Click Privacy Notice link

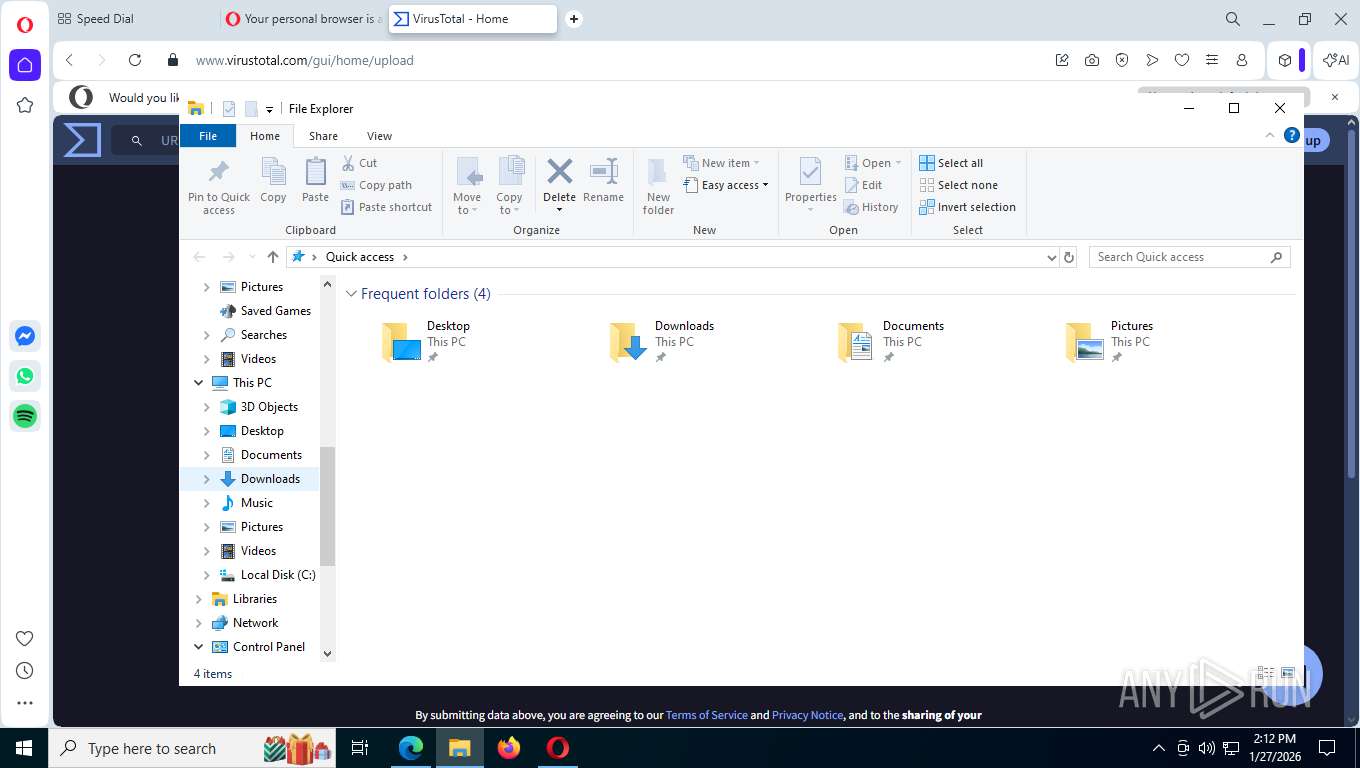(807, 715)
